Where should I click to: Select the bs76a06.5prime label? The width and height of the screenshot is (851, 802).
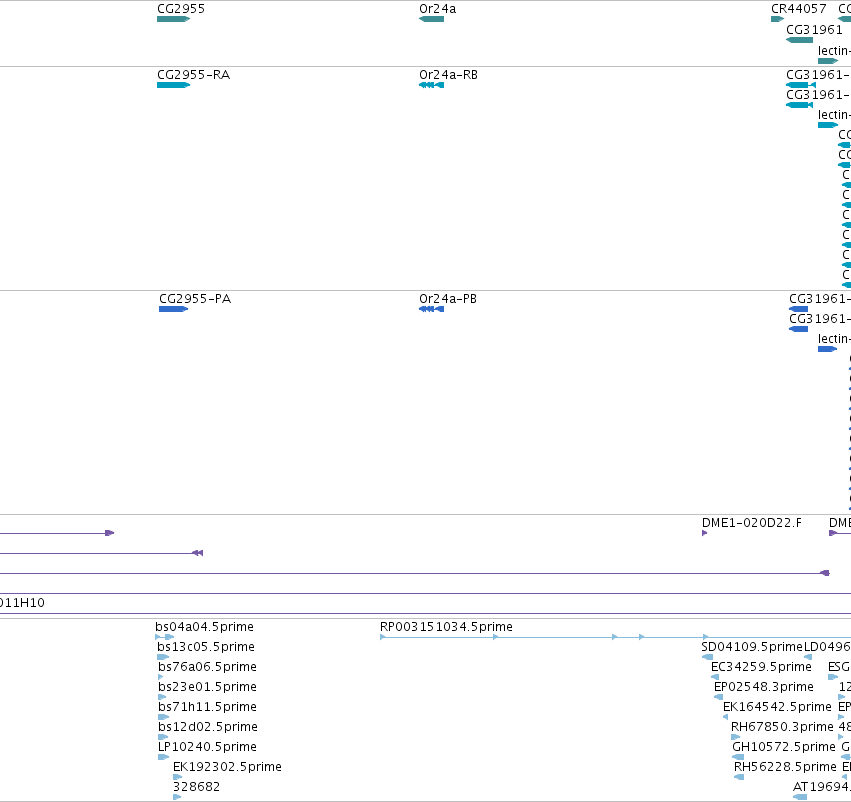coord(207,666)
